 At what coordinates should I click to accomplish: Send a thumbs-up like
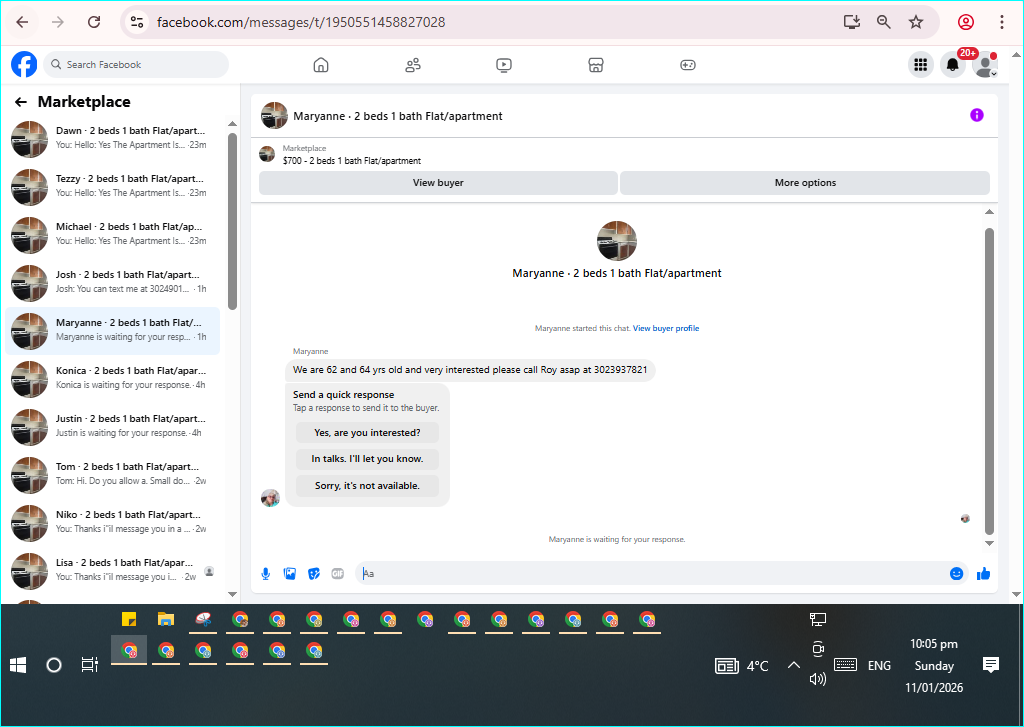[984, 574]
